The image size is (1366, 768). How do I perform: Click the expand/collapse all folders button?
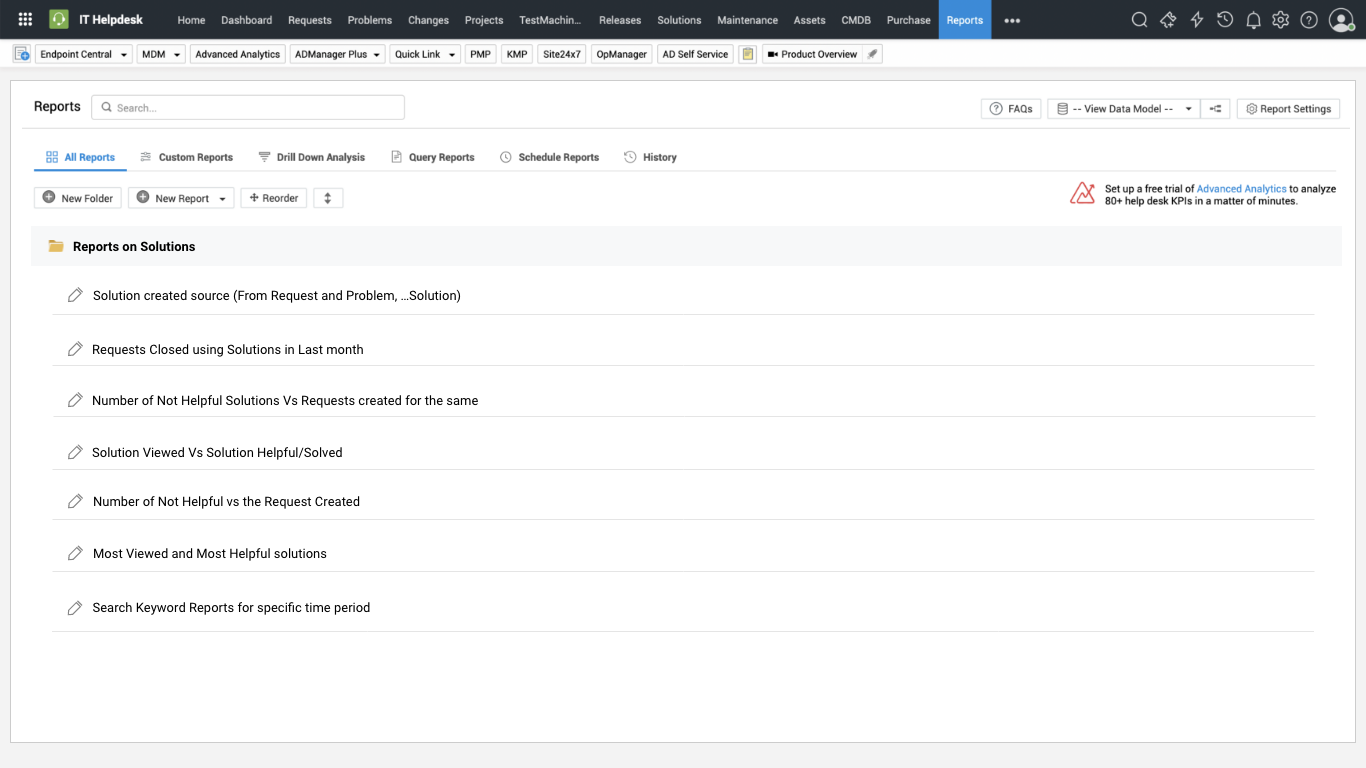click(328, 198)
